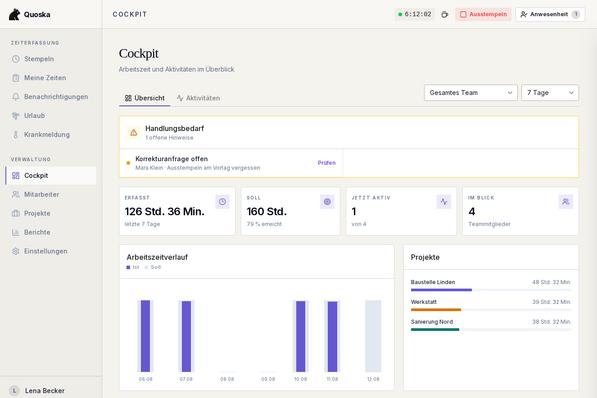Click the target icon on Soll card
The image size is (597, 398).
click(x=327, y=202)
